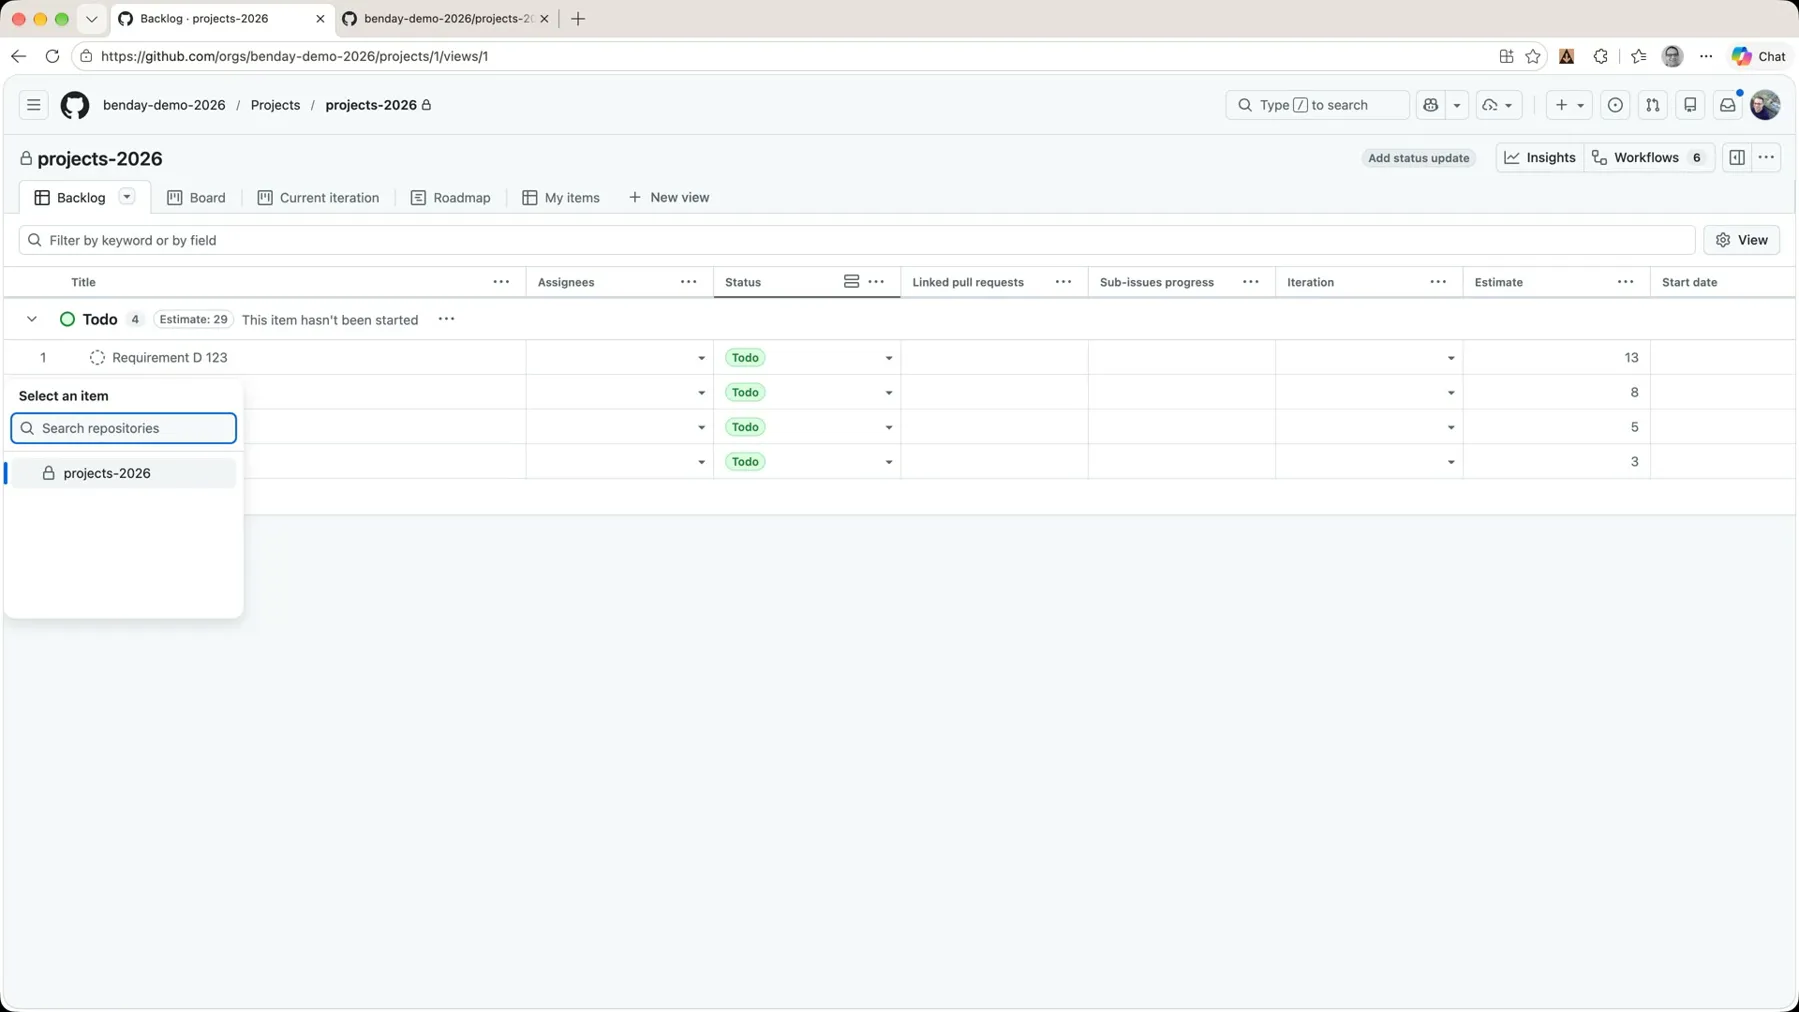Open Workflows button
This screenshot has height=1012, width=1799.
(x=1649, y=158)
